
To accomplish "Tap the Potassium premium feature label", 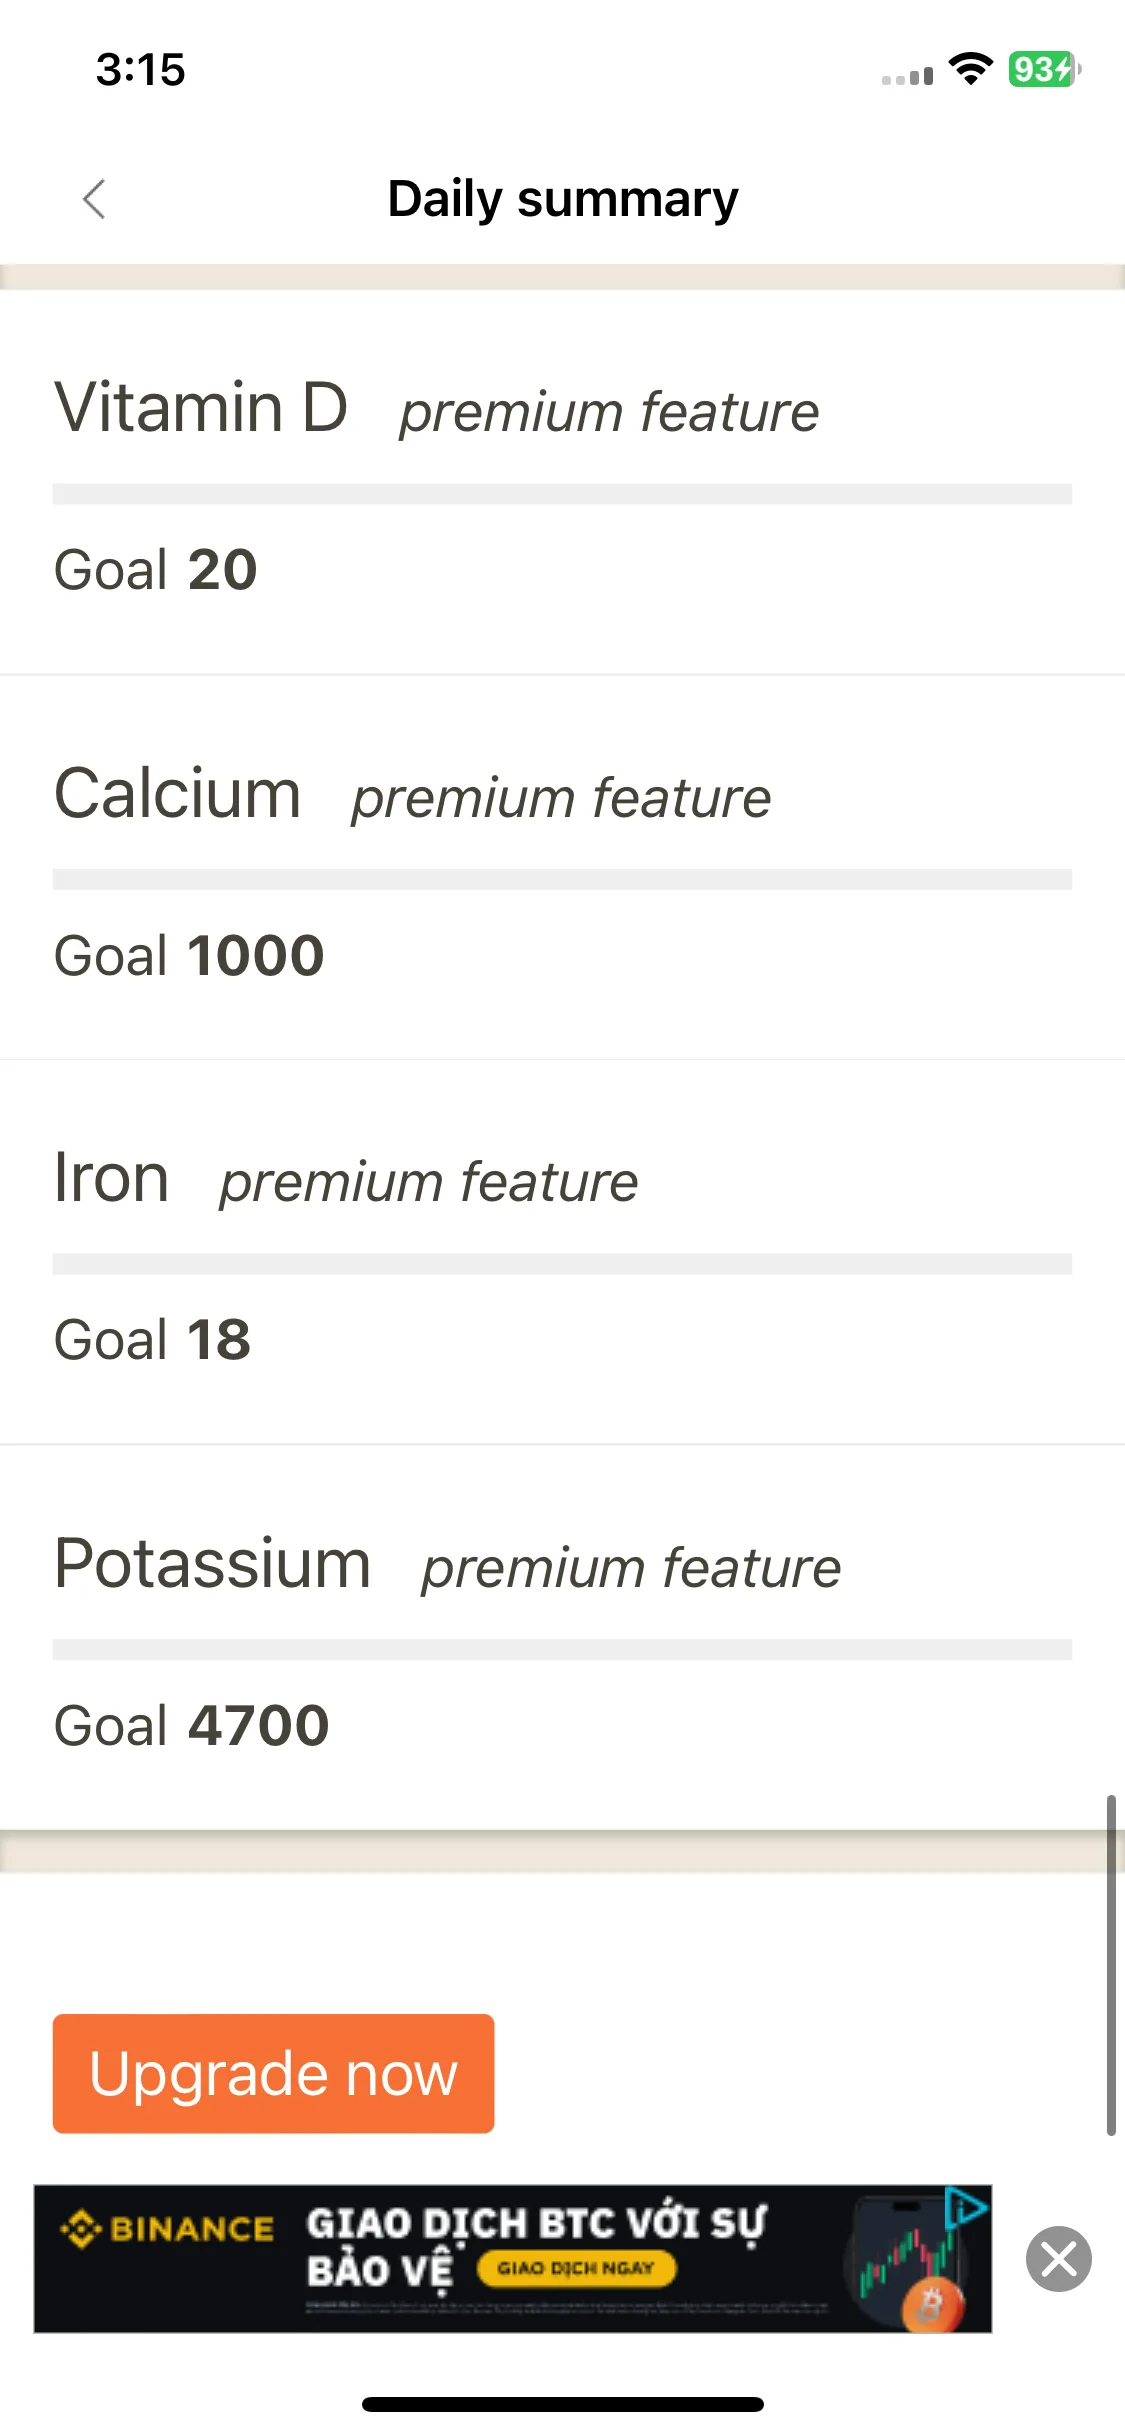I will 631,1567.
